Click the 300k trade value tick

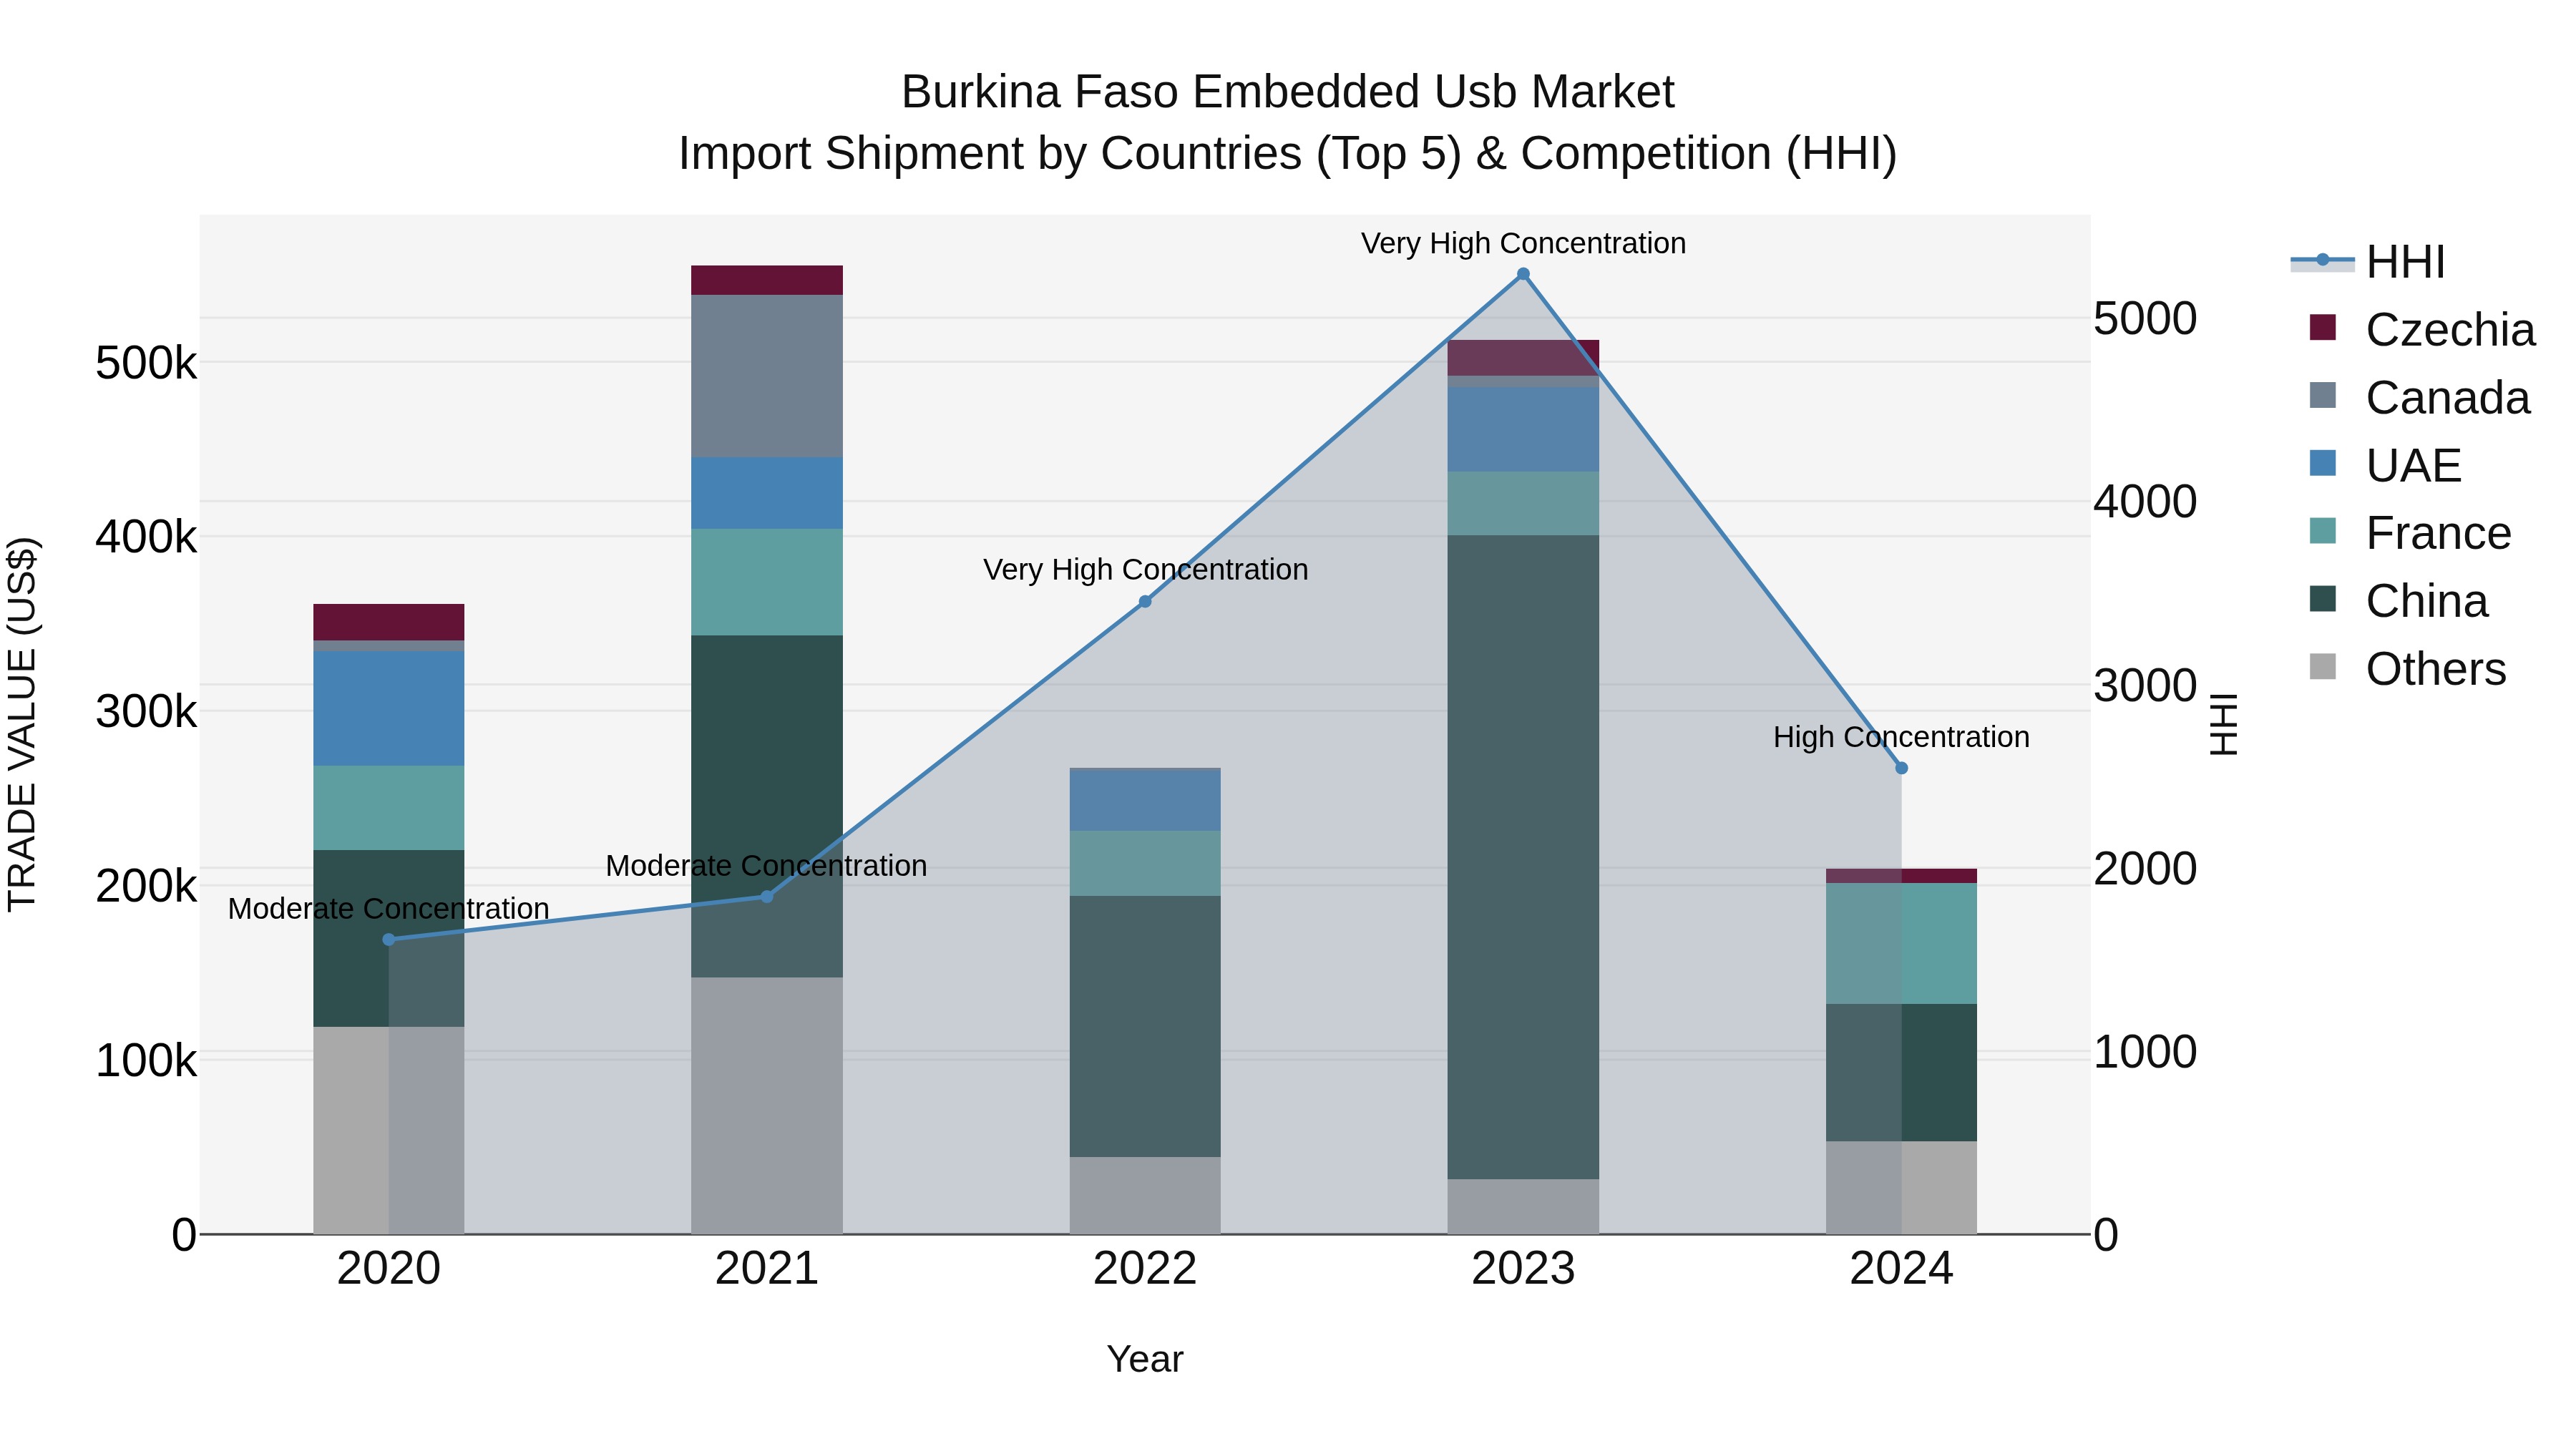pyautogui.click(x=146, y=712)
